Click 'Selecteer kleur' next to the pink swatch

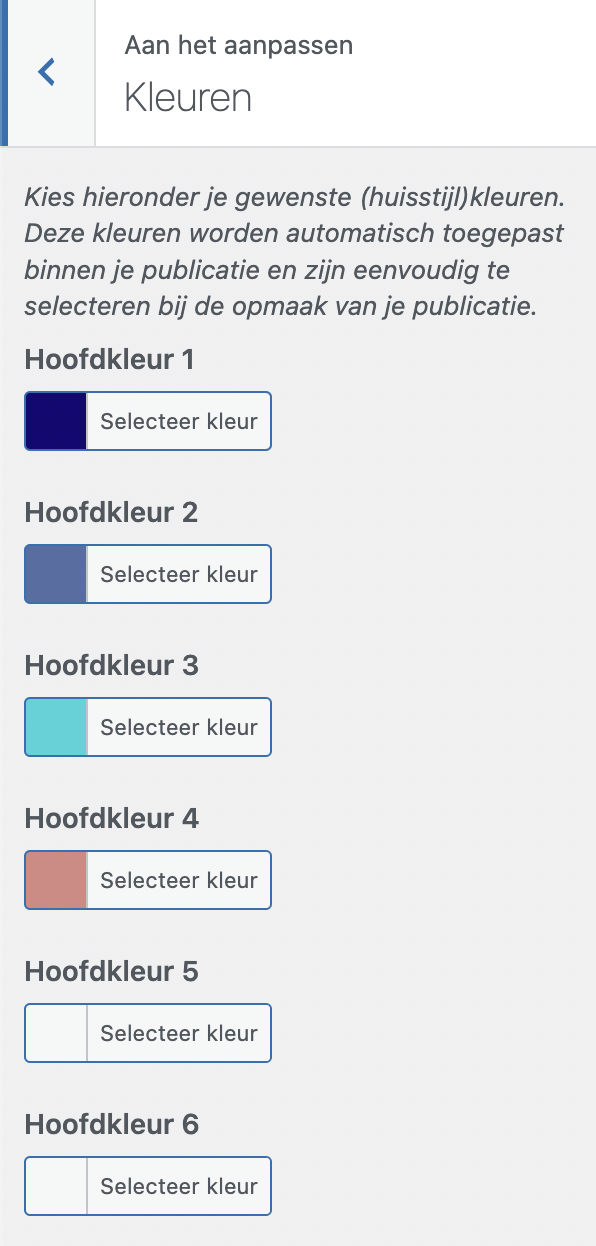coord(179,880)
